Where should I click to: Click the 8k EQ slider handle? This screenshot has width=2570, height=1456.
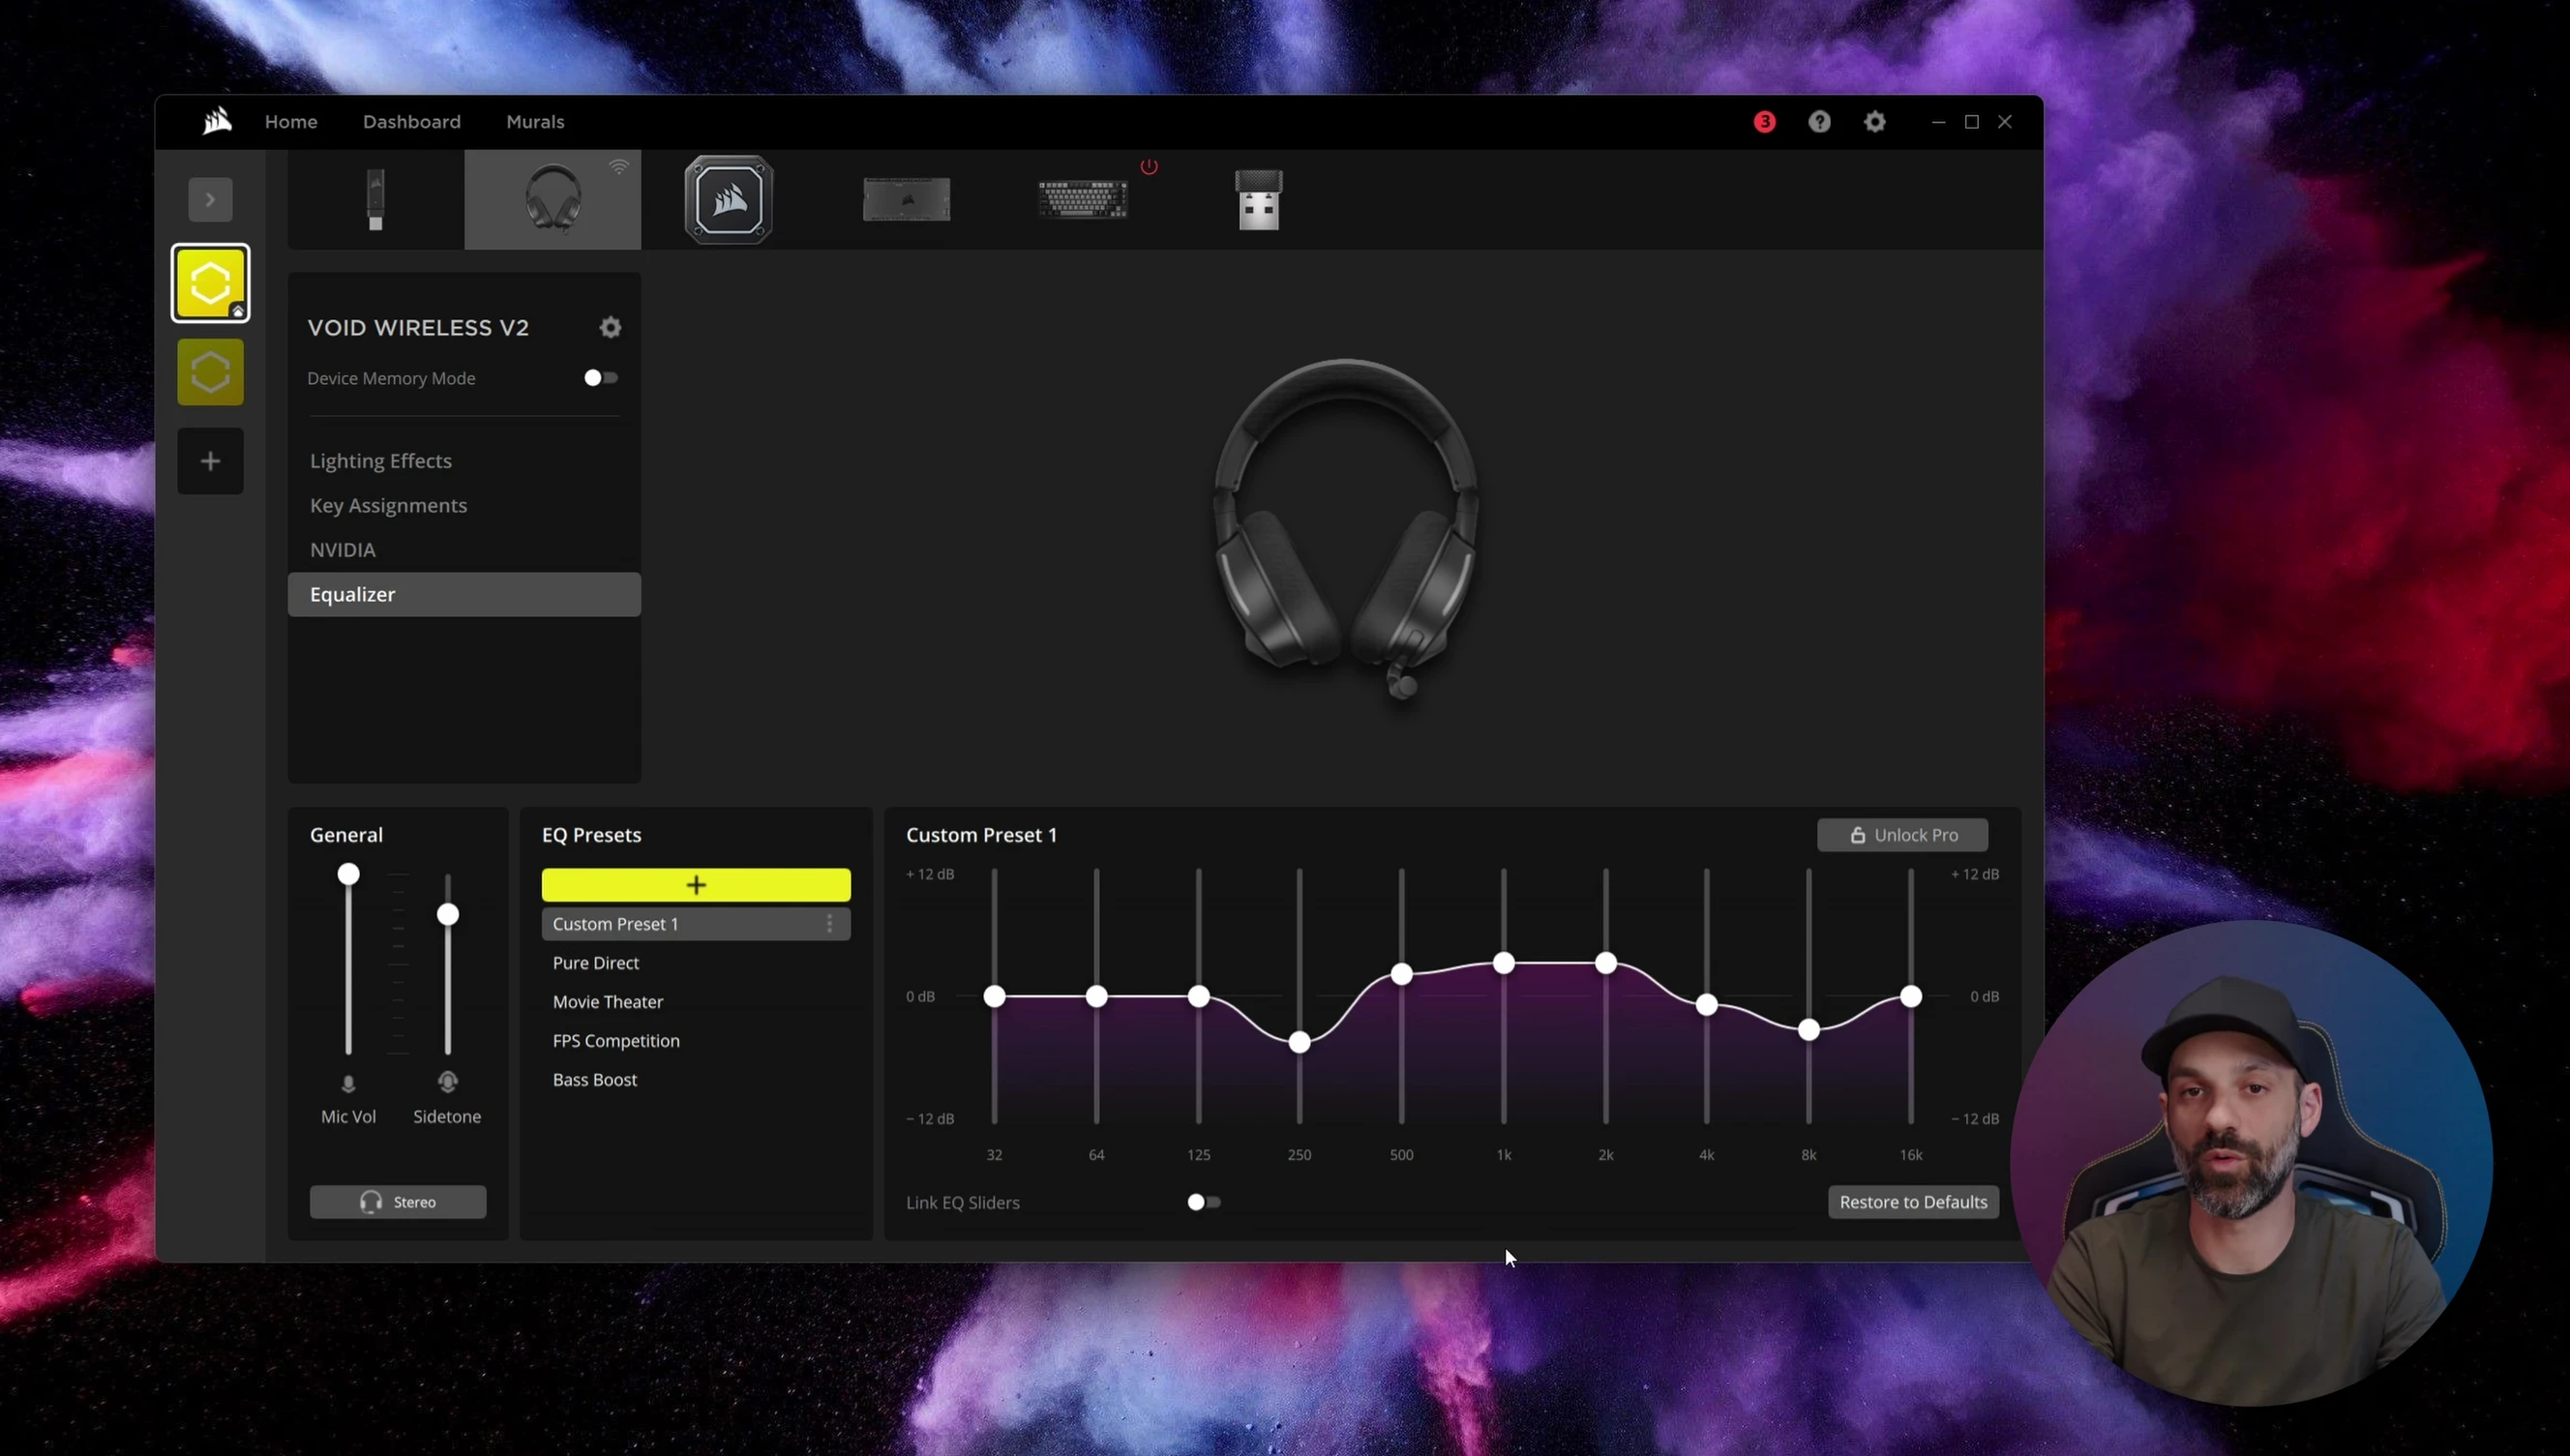point(1809,1030)
